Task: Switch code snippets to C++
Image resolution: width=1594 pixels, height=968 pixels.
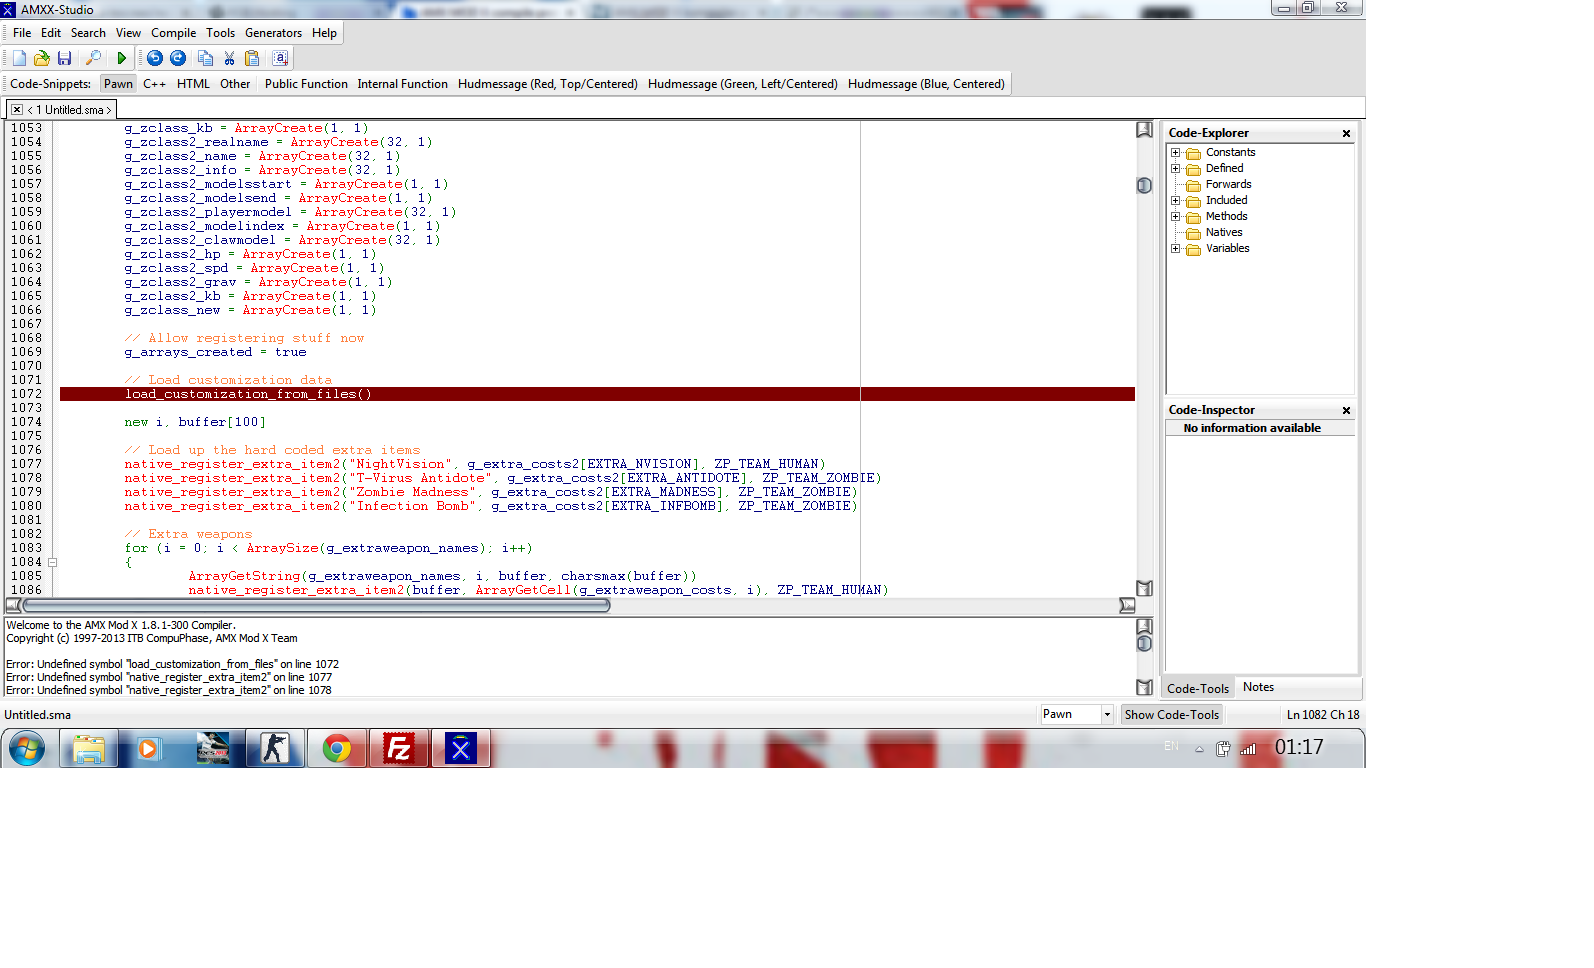Action: click(154, 84)
